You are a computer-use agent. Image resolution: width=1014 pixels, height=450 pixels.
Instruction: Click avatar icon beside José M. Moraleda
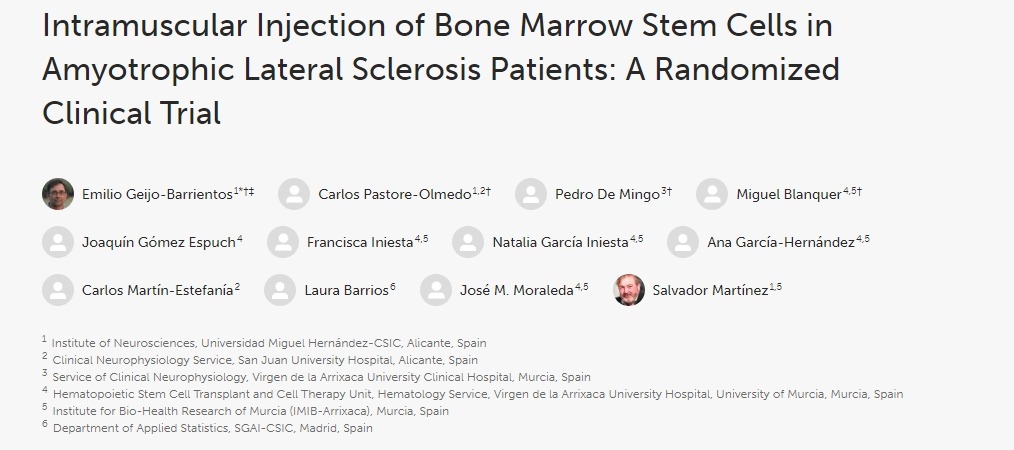[x=436, y=290]
